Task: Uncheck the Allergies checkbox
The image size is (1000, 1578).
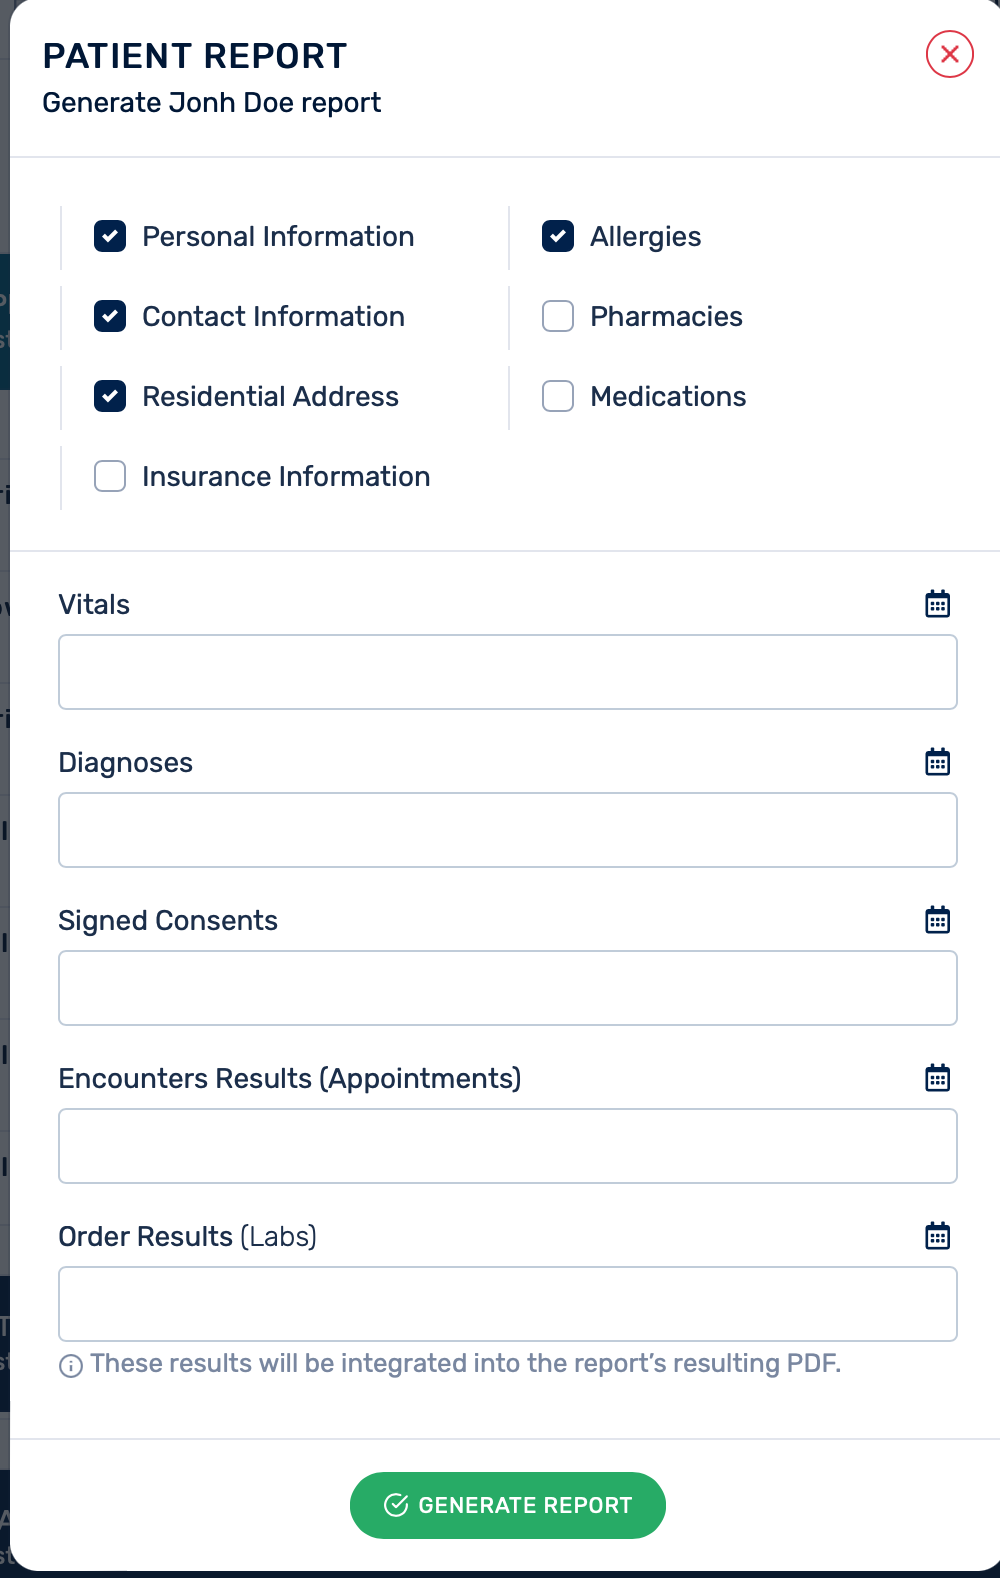Action: coord(558,237)
